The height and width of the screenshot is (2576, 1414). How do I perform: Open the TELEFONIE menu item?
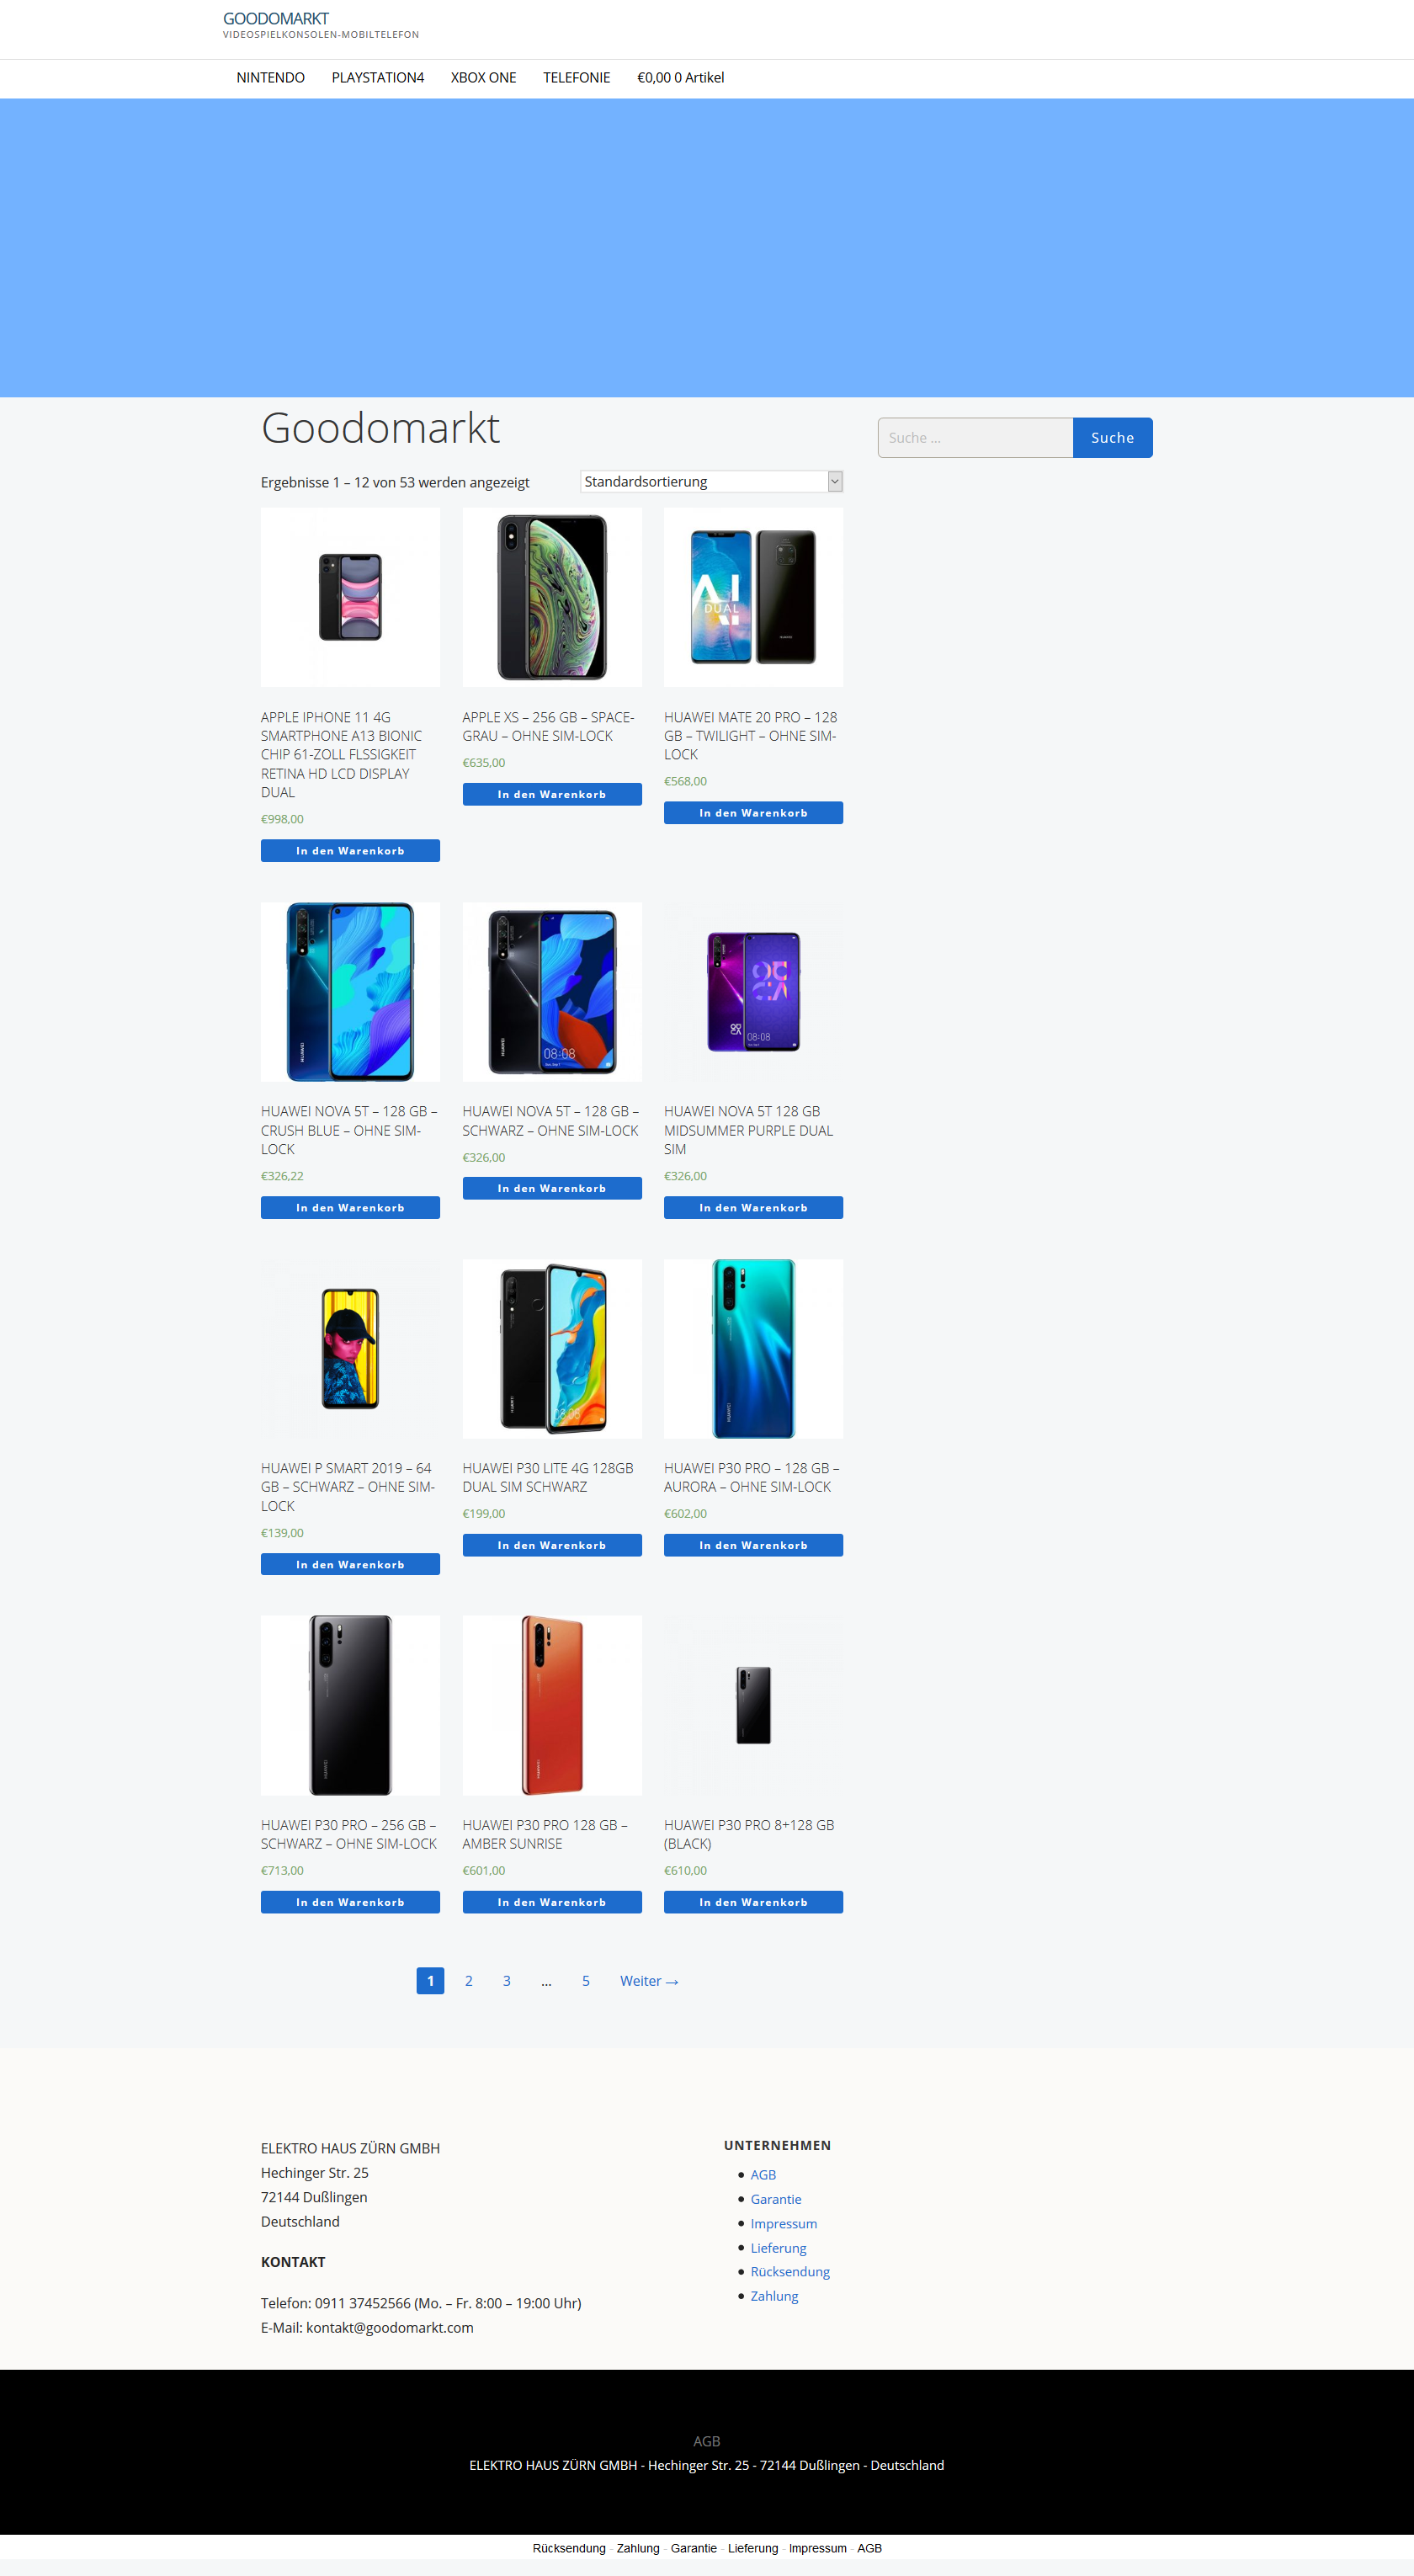tap(576, 77)
